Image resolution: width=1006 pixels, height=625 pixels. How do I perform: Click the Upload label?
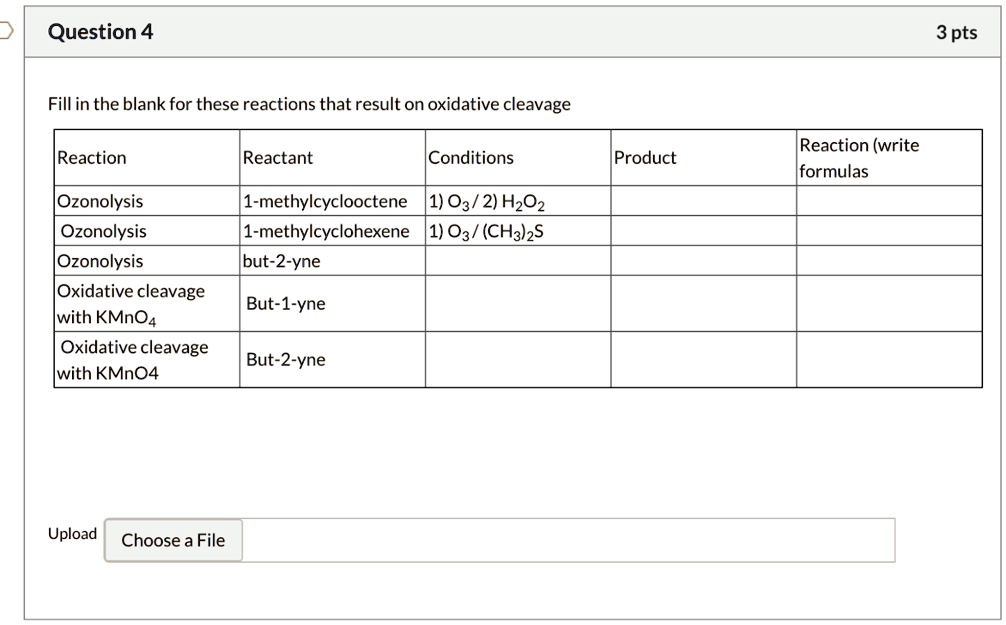click(71, 534)
